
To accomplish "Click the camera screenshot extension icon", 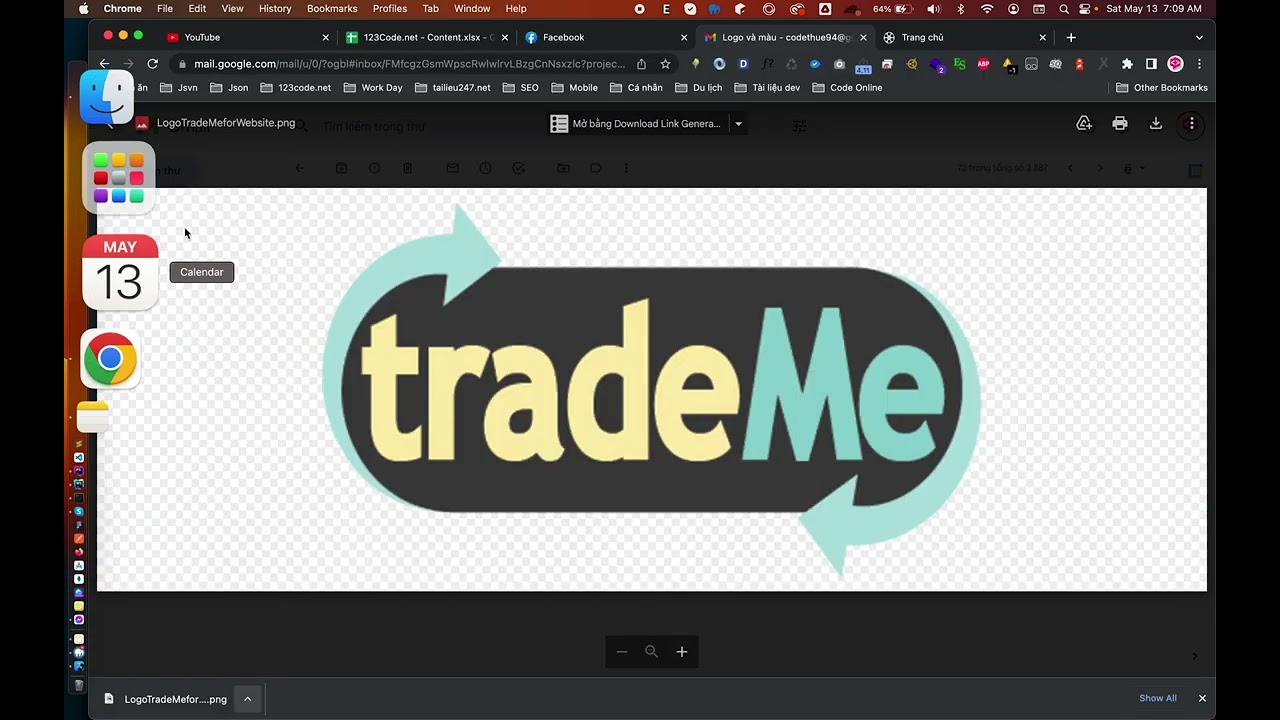I will coord(839,63).
